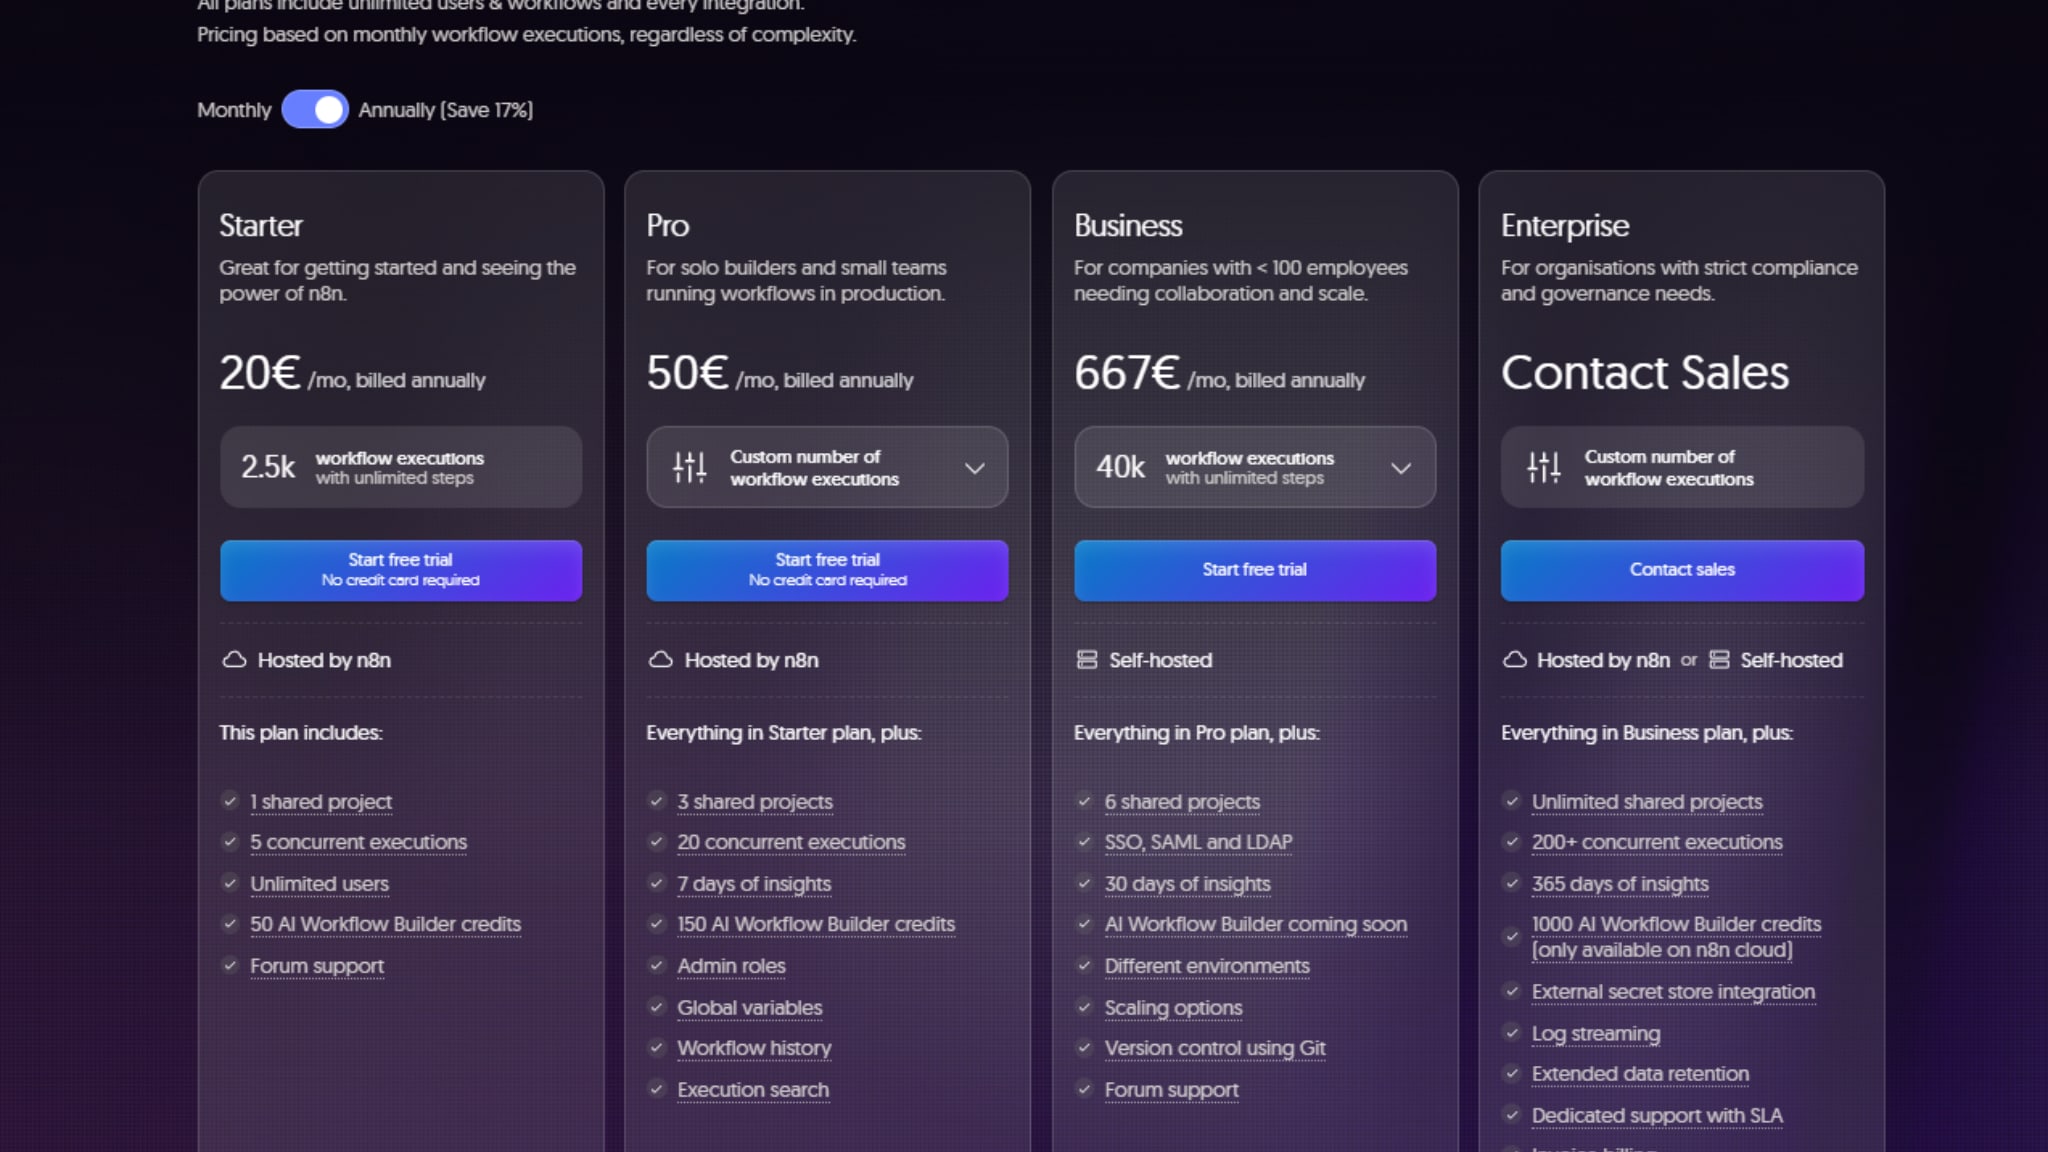
Task: Click checkmark icon beside 'SSO, SAML and LDAP'
Action: pyautogui.click(x=1084, y=842)
